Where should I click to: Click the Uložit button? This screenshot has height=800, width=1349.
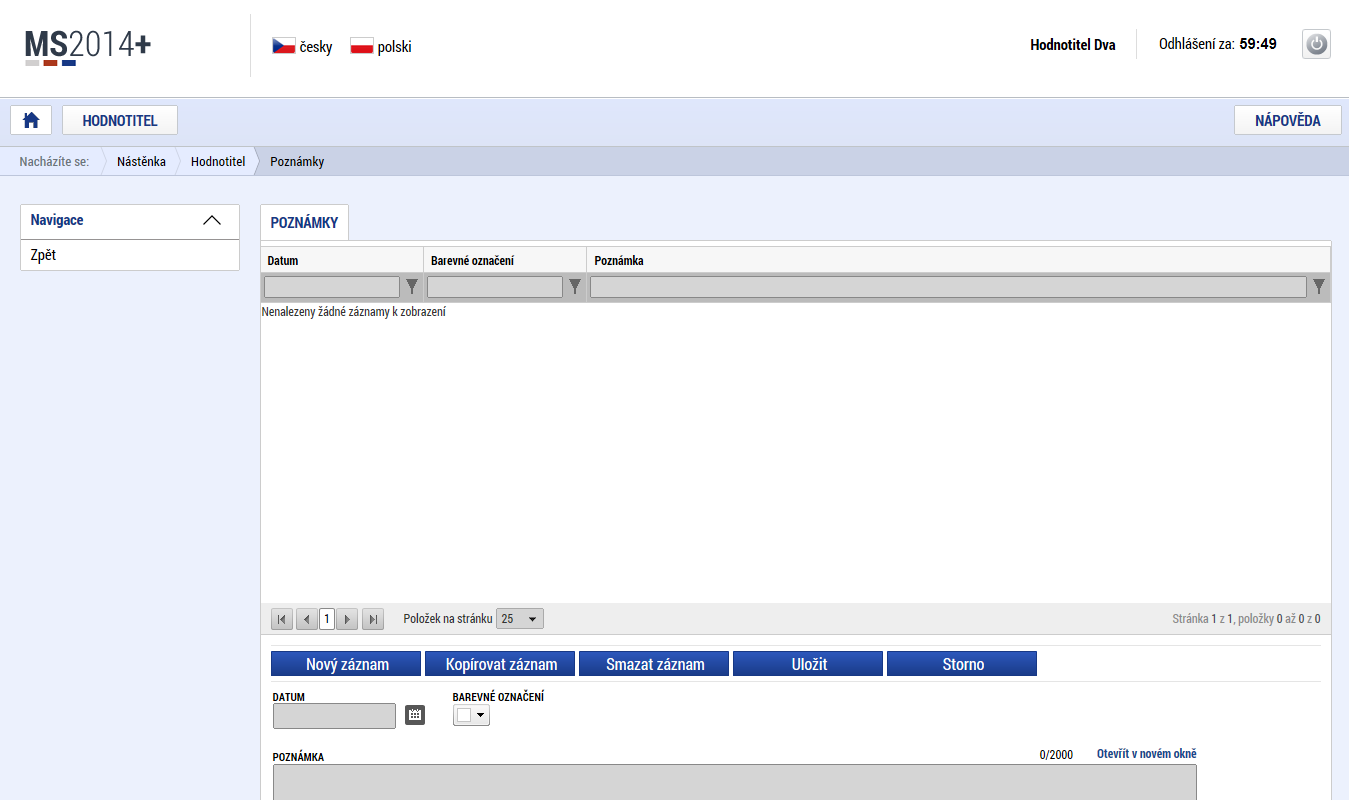[808, 664]
